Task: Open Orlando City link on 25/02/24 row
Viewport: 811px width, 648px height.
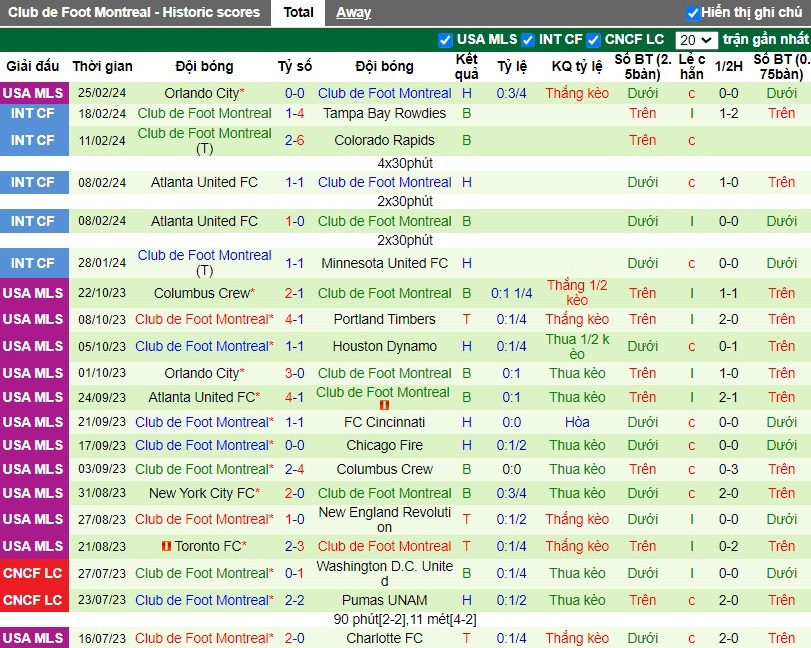Action: 204,93
